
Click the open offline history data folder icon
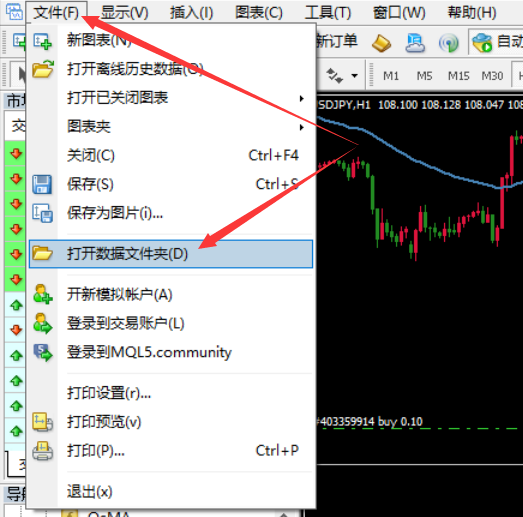pos(43,69)
